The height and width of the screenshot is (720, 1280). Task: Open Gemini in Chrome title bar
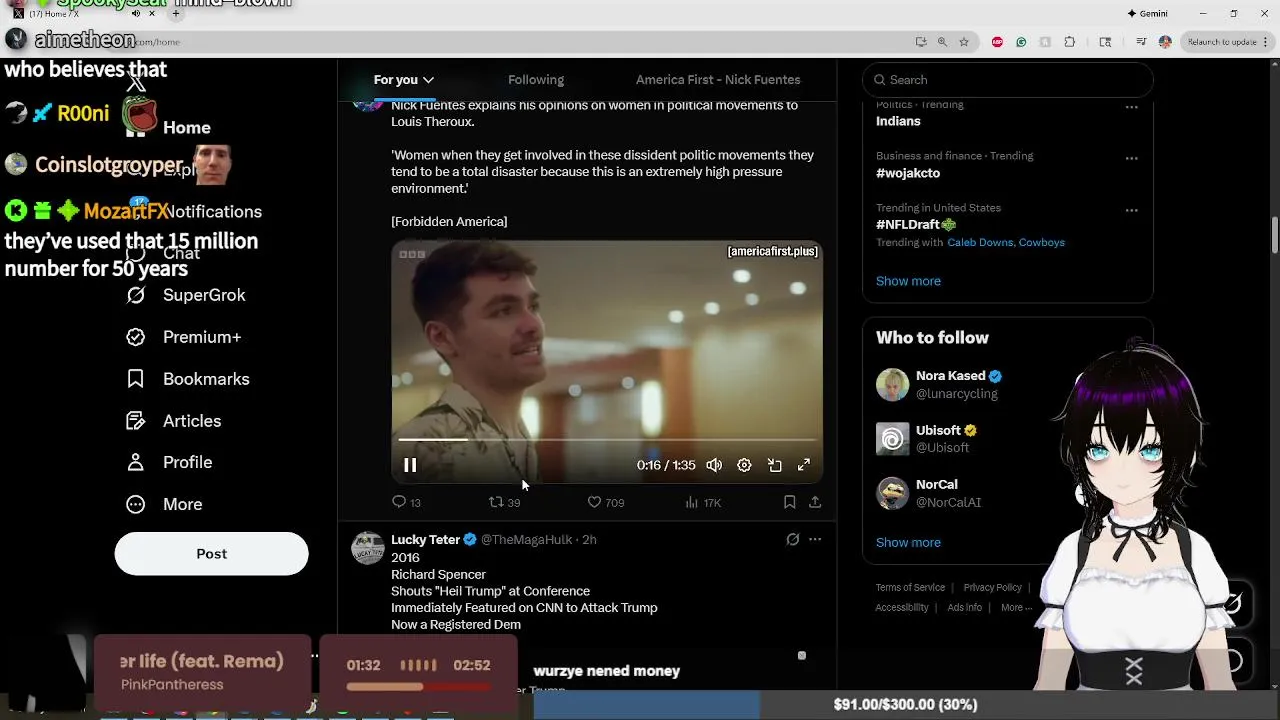[1147, 14]
